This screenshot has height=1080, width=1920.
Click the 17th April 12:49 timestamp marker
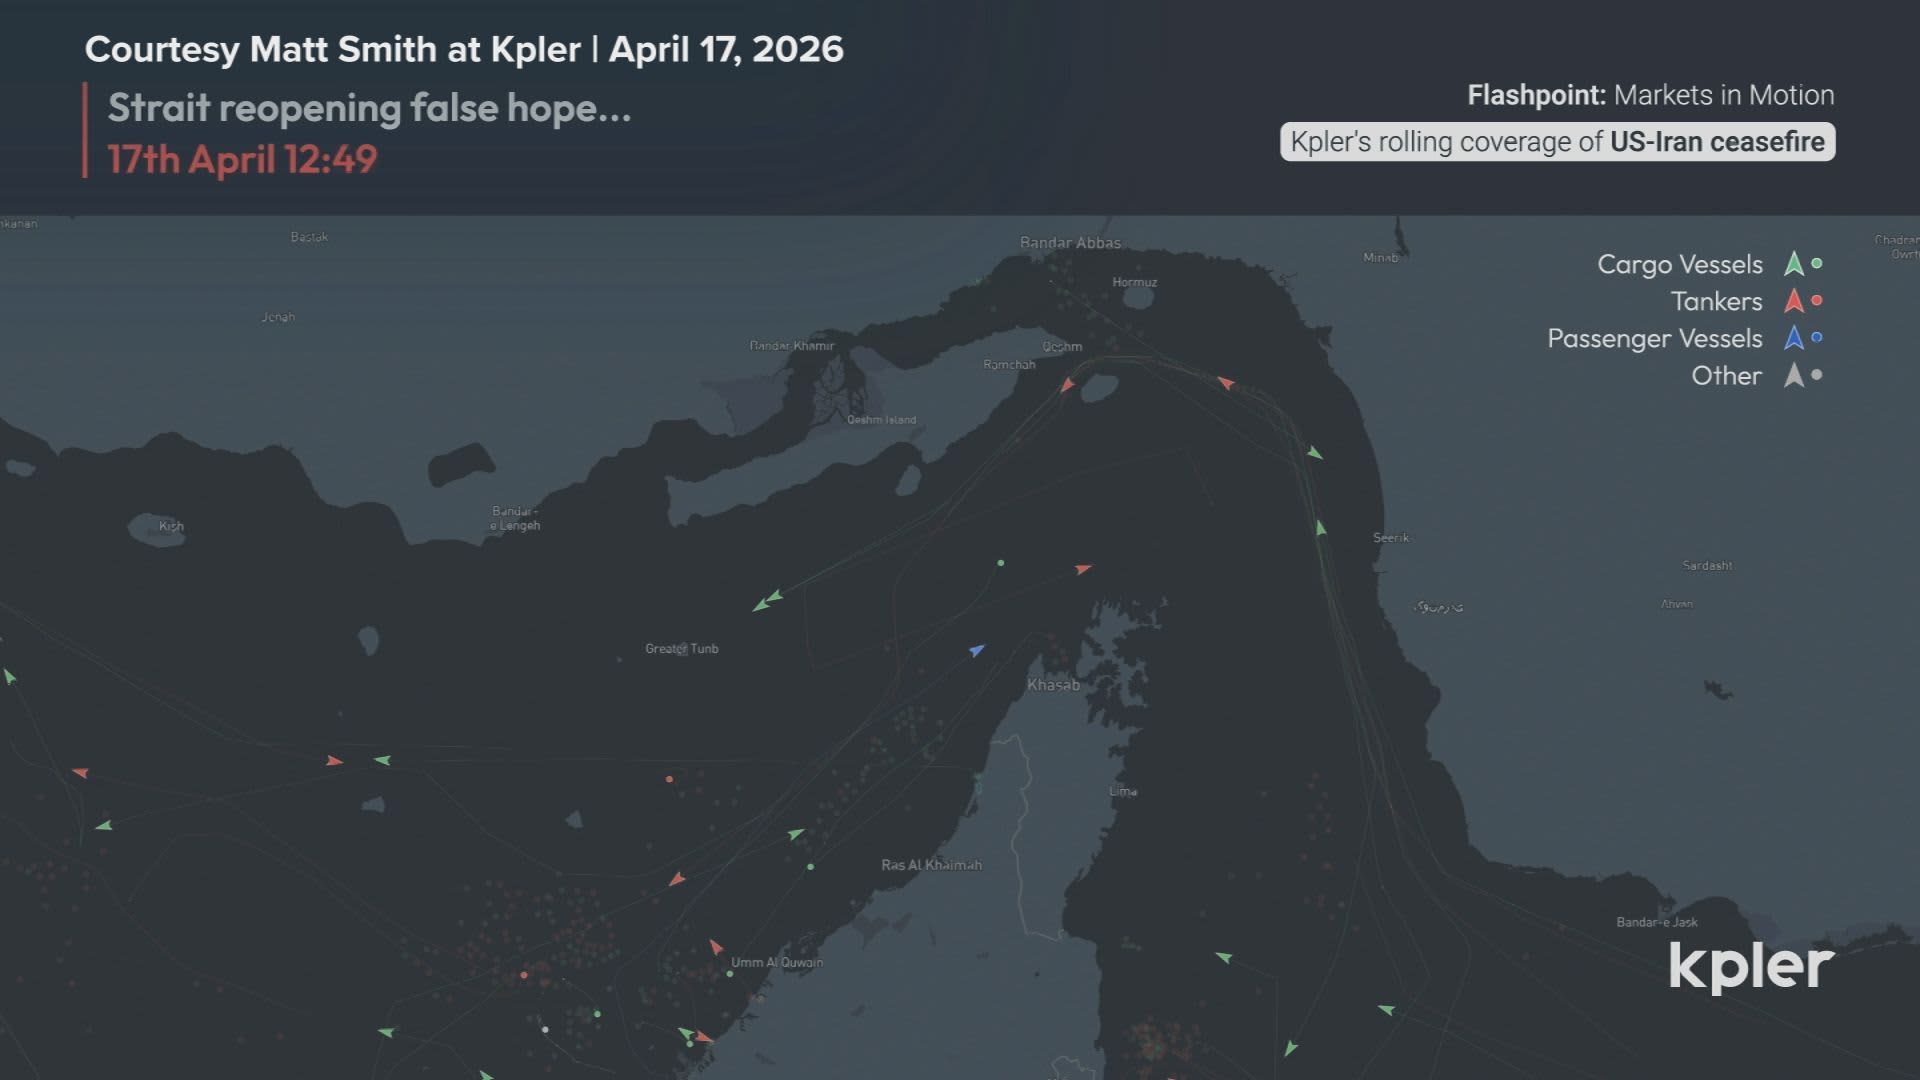click(x=243, y=157)
